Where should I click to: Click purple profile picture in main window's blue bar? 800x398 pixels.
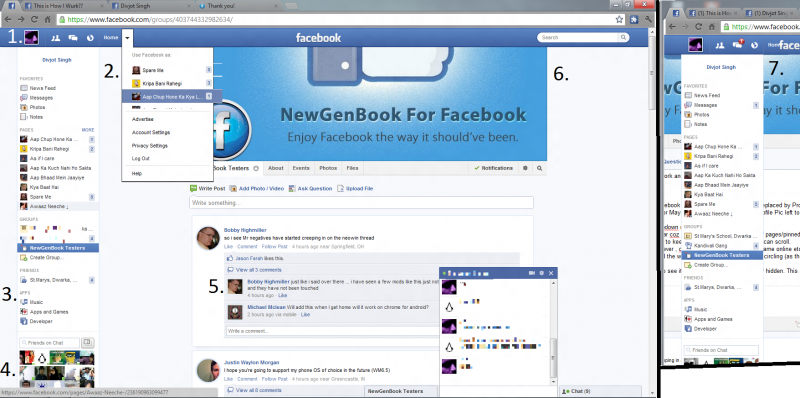[32, 38]
